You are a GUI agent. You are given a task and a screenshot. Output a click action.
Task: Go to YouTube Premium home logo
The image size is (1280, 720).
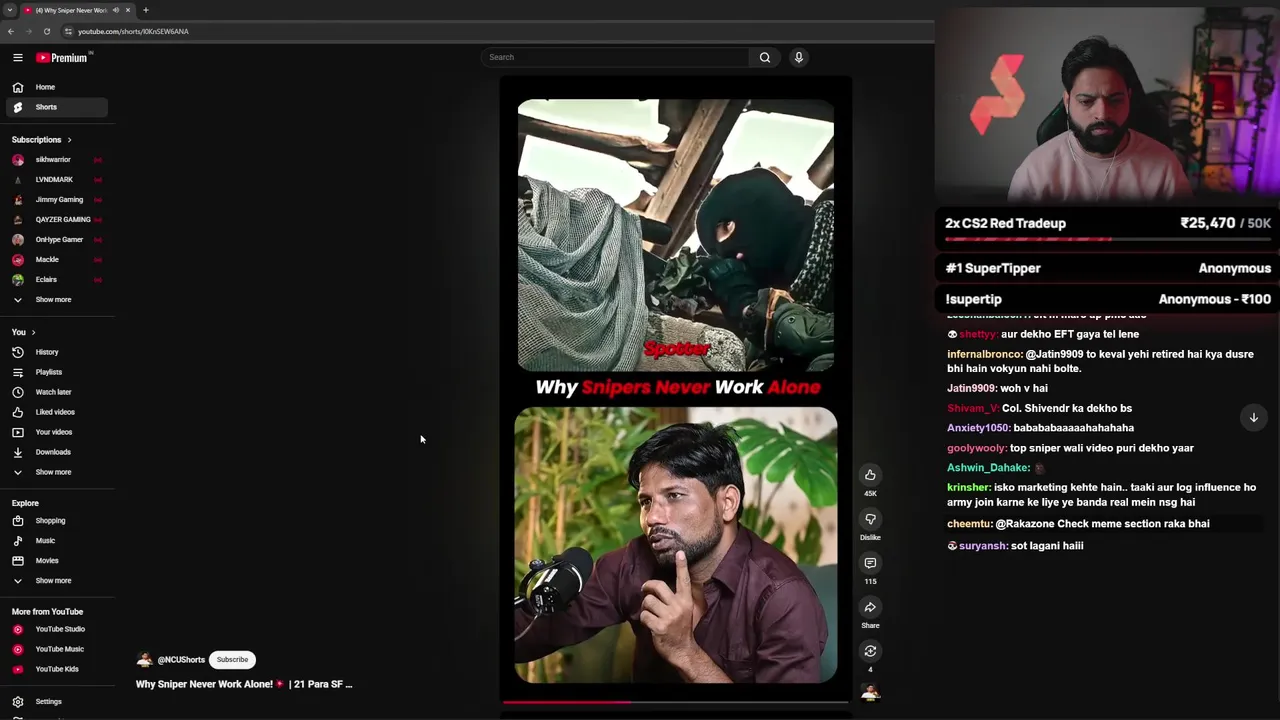(x=63, y=58)
